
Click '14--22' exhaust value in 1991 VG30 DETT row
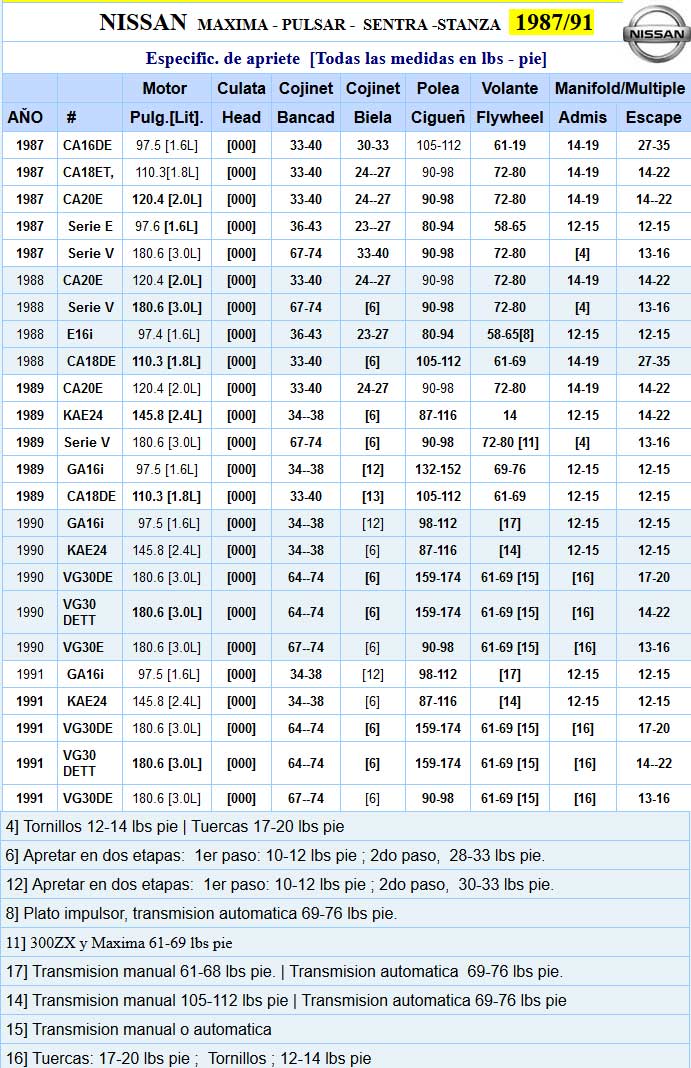(654, 764)
